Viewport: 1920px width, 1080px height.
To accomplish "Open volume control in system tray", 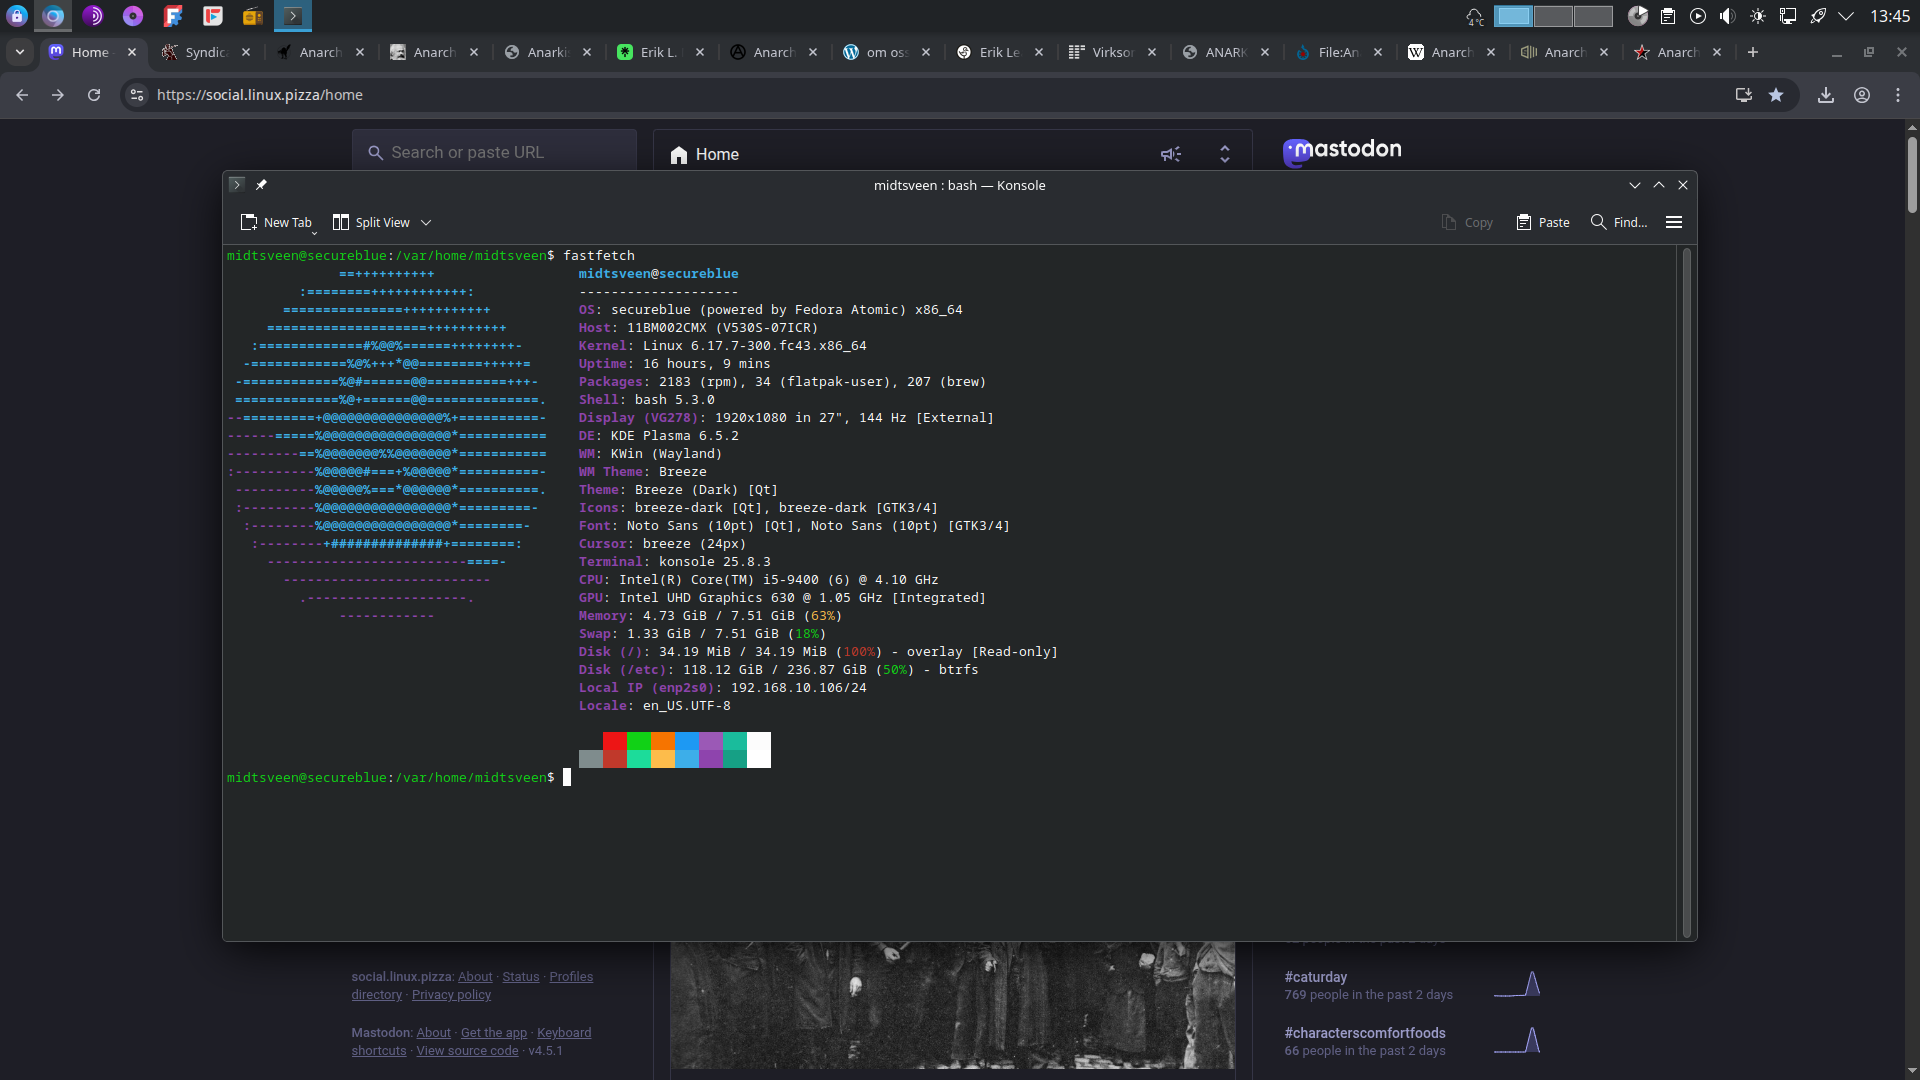I will [1727, 16].
